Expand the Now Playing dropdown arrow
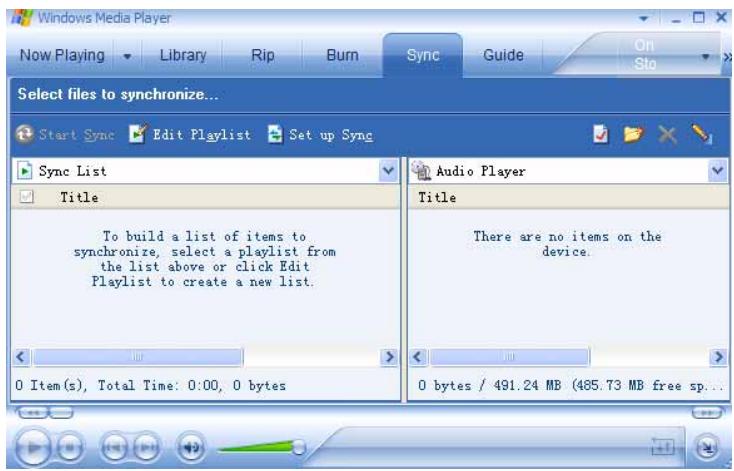This screenshot has width=734, height=471. (x=127, y=56)
